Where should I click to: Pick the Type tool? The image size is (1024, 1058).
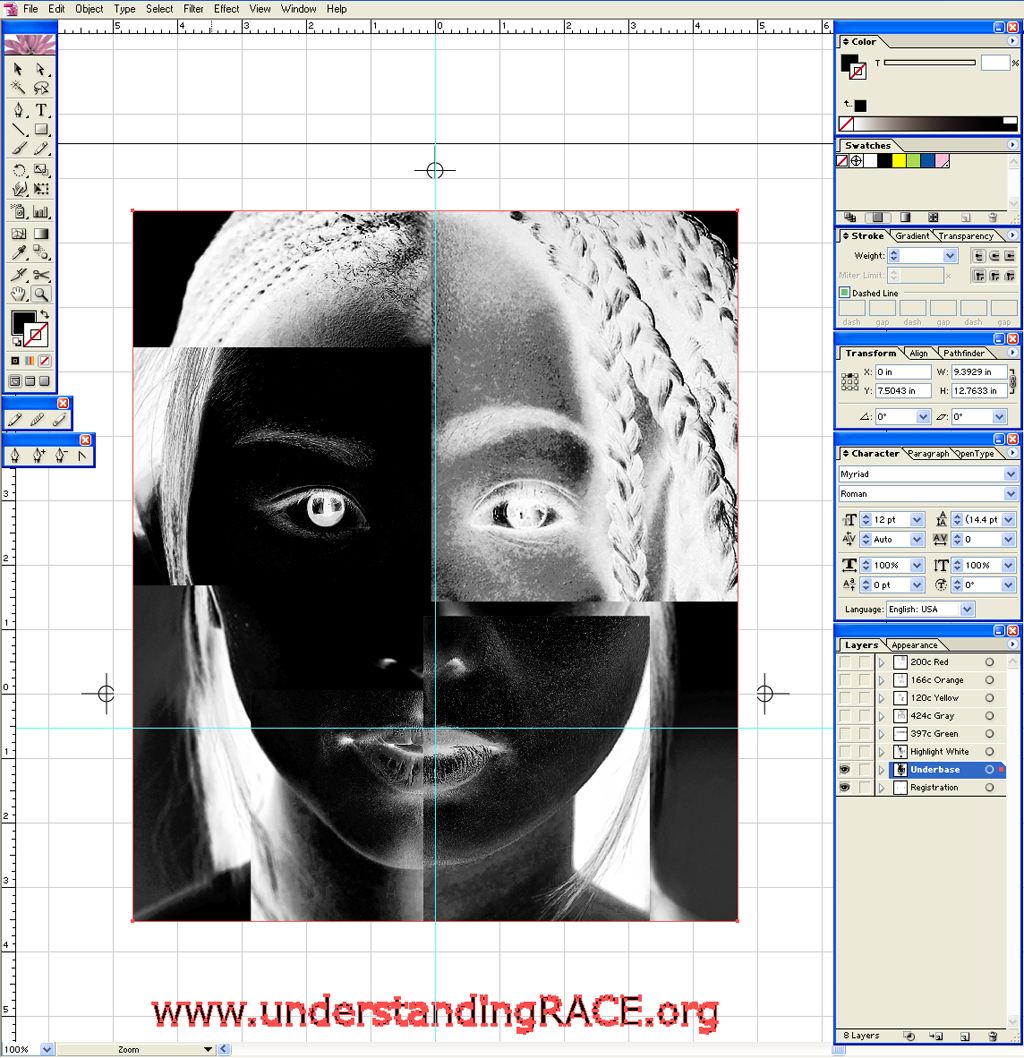[41, 110]
